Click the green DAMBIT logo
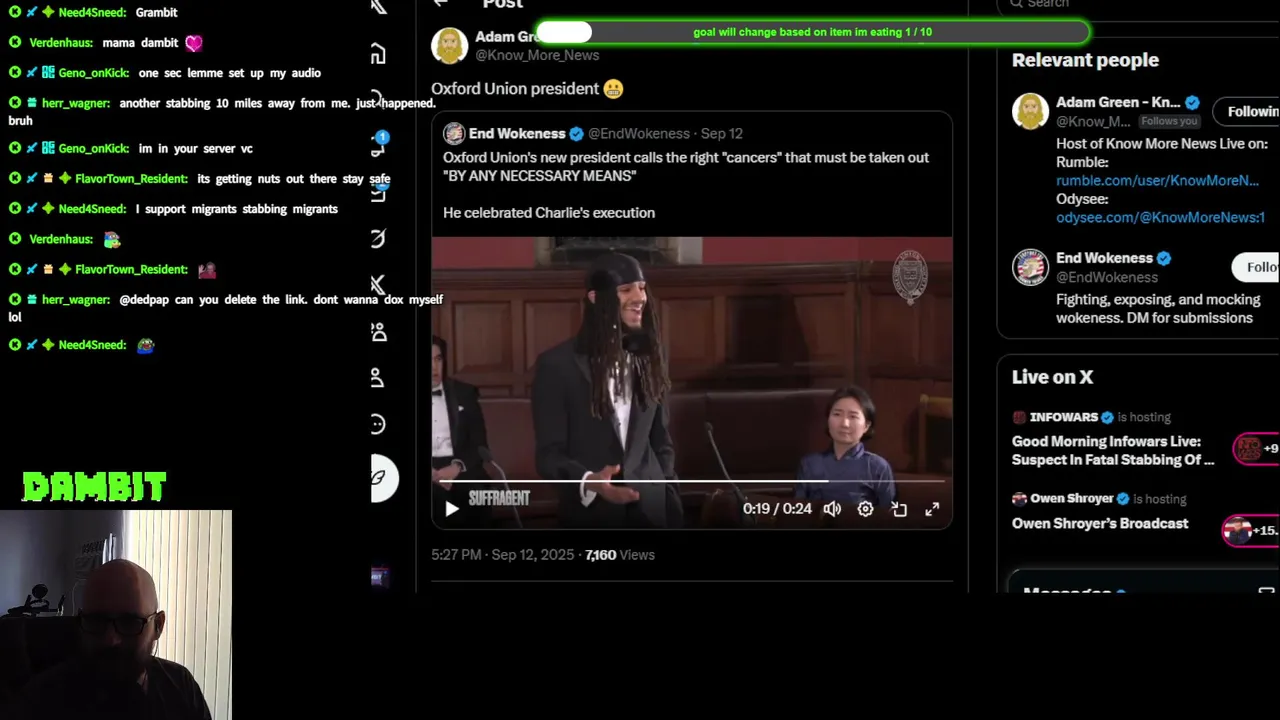This screenshot has height=720, width=1280. click(94, 487)
